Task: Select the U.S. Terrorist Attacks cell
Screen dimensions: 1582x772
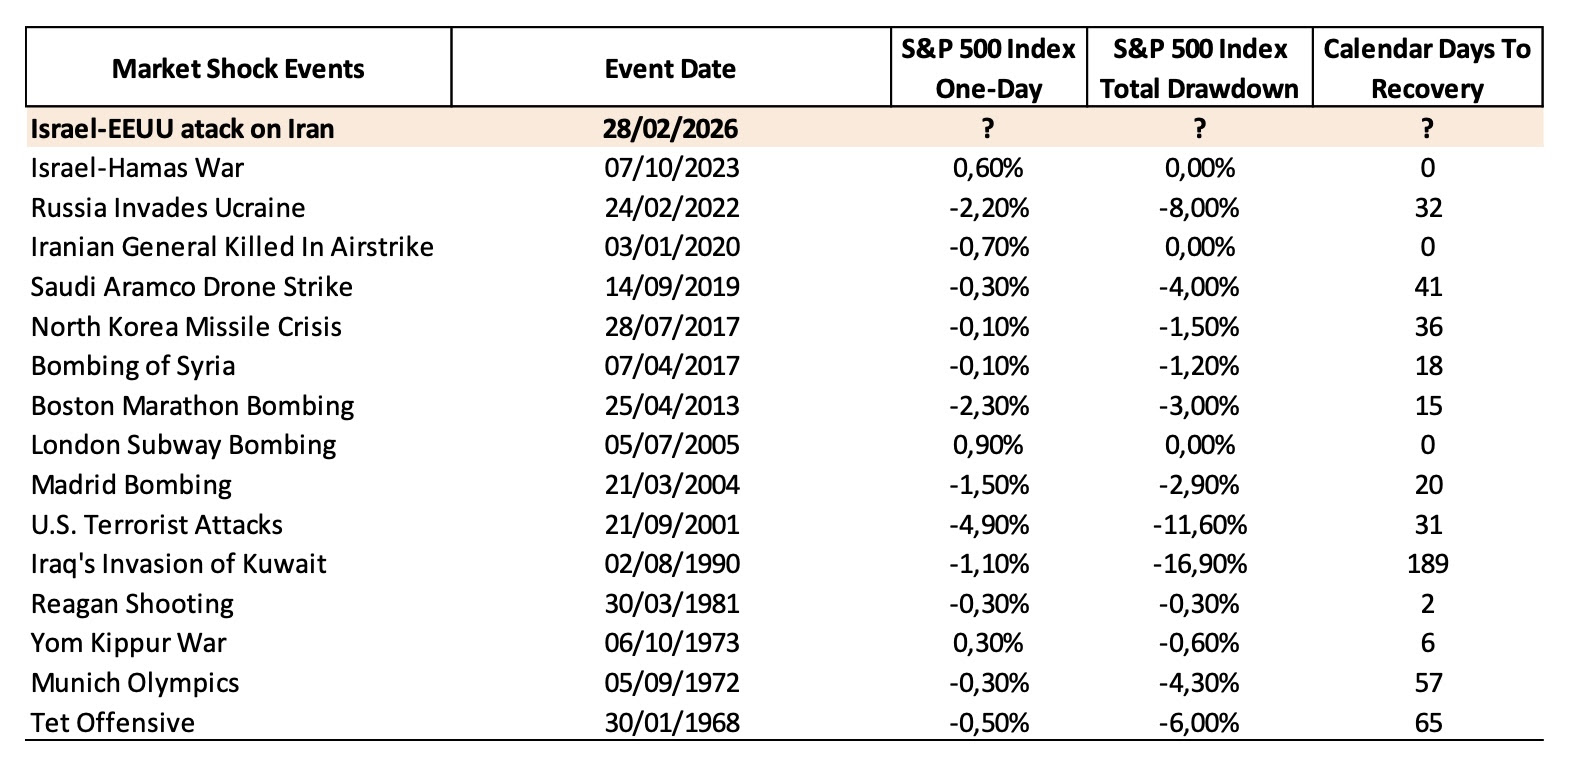Action: pos(157,525)
